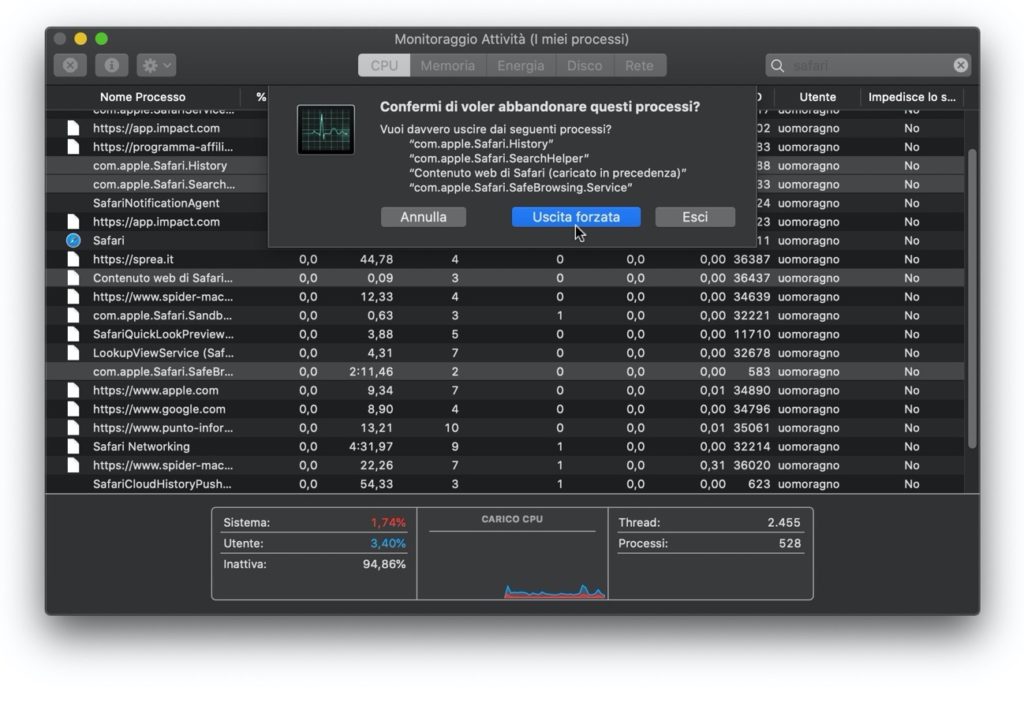Sort by Nome Processo column
Image resolution: width=1024 pixels, height=702 pixels.
click(x=142, y=97)
